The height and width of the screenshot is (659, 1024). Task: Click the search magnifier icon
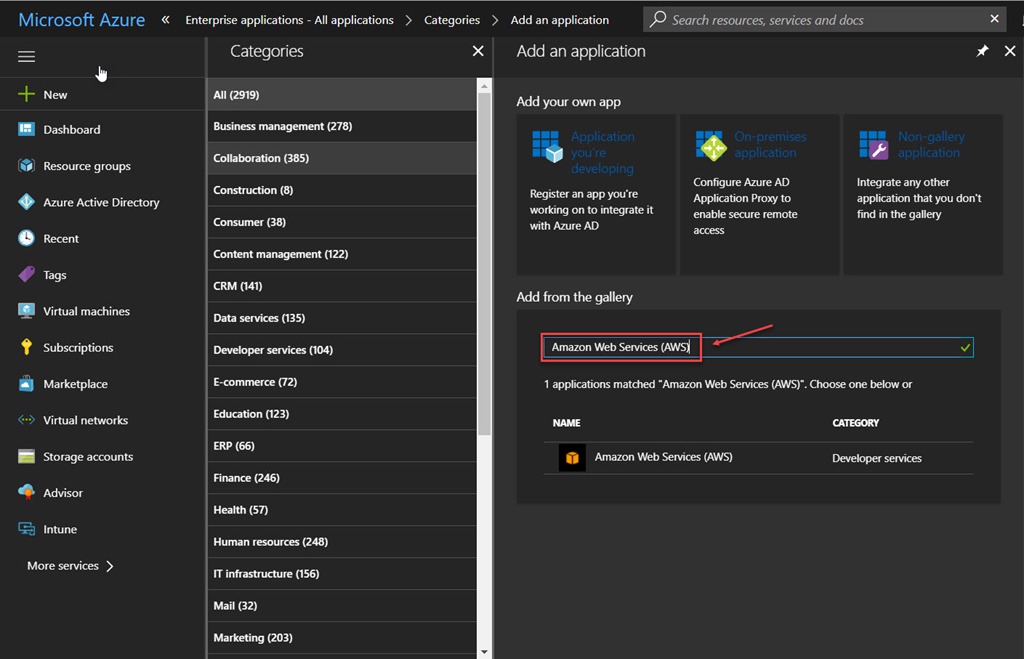point(658,20)
